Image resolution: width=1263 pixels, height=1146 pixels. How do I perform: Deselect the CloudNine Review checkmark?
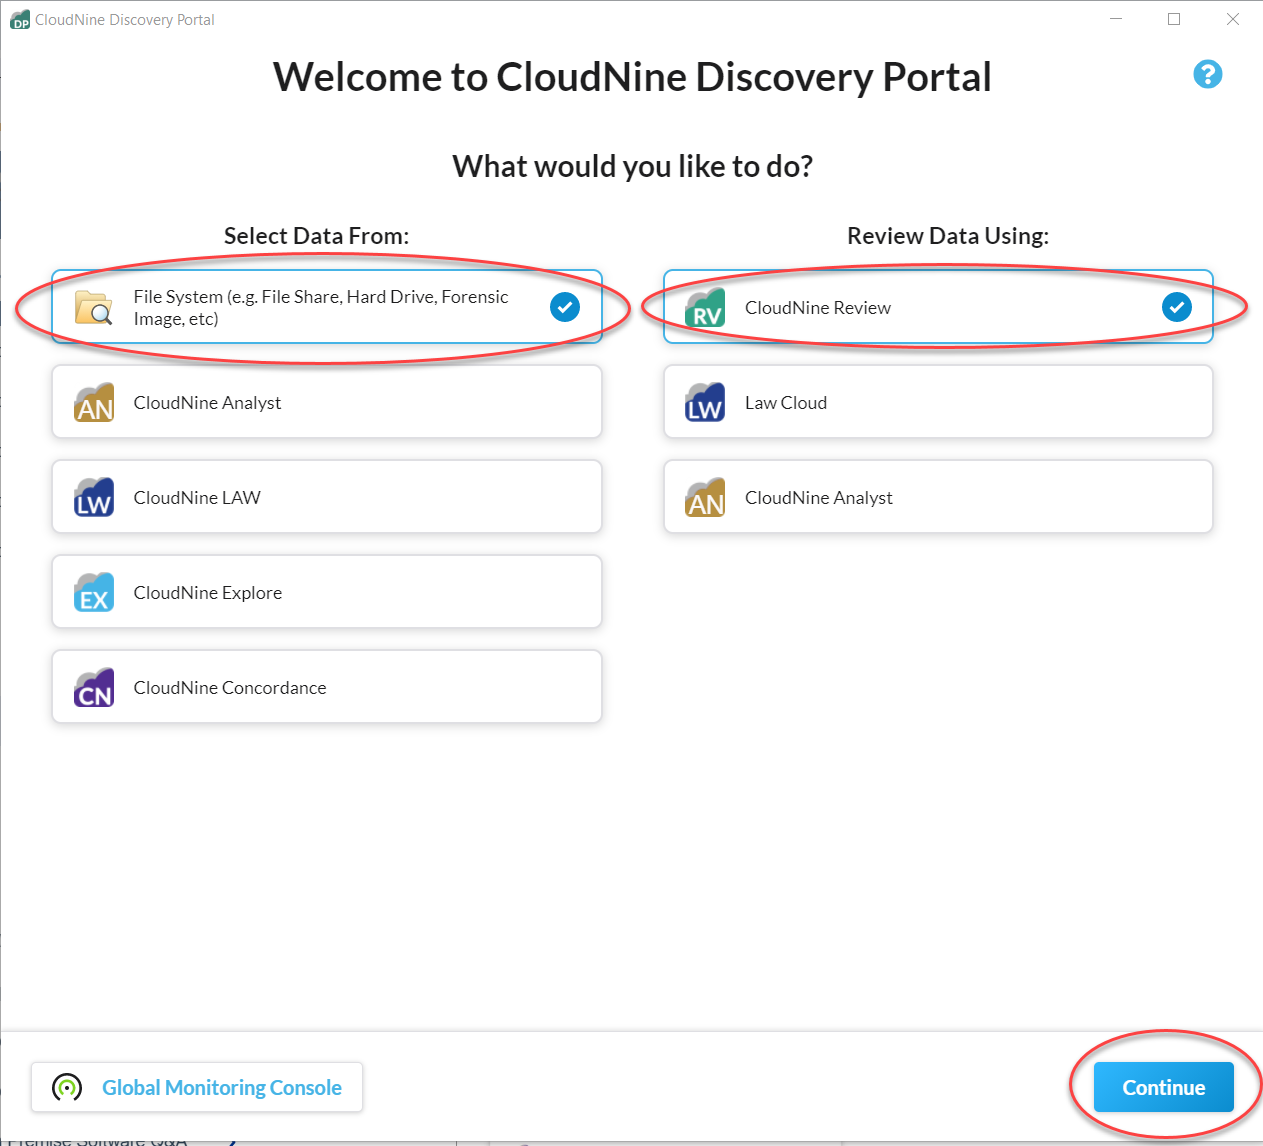pyautogui.click(x=1176, y=307)
